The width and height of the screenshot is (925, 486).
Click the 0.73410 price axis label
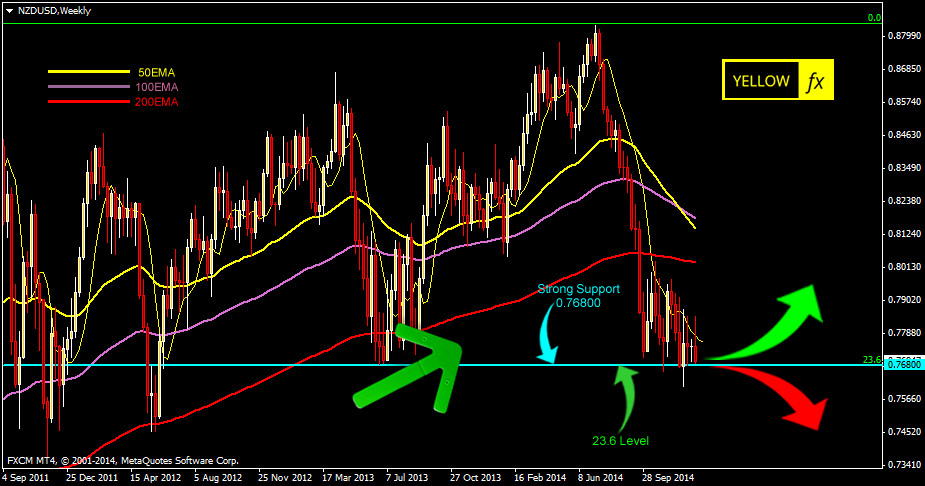[904, 465]
